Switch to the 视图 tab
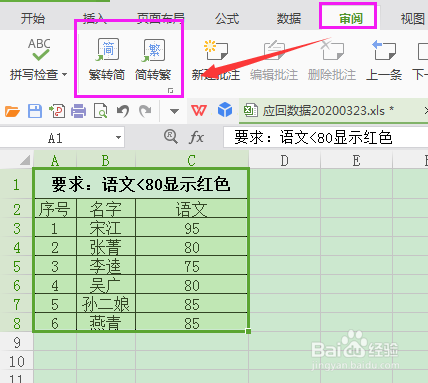This screenshot has width=428, height=383. click(x=413, y=18)
